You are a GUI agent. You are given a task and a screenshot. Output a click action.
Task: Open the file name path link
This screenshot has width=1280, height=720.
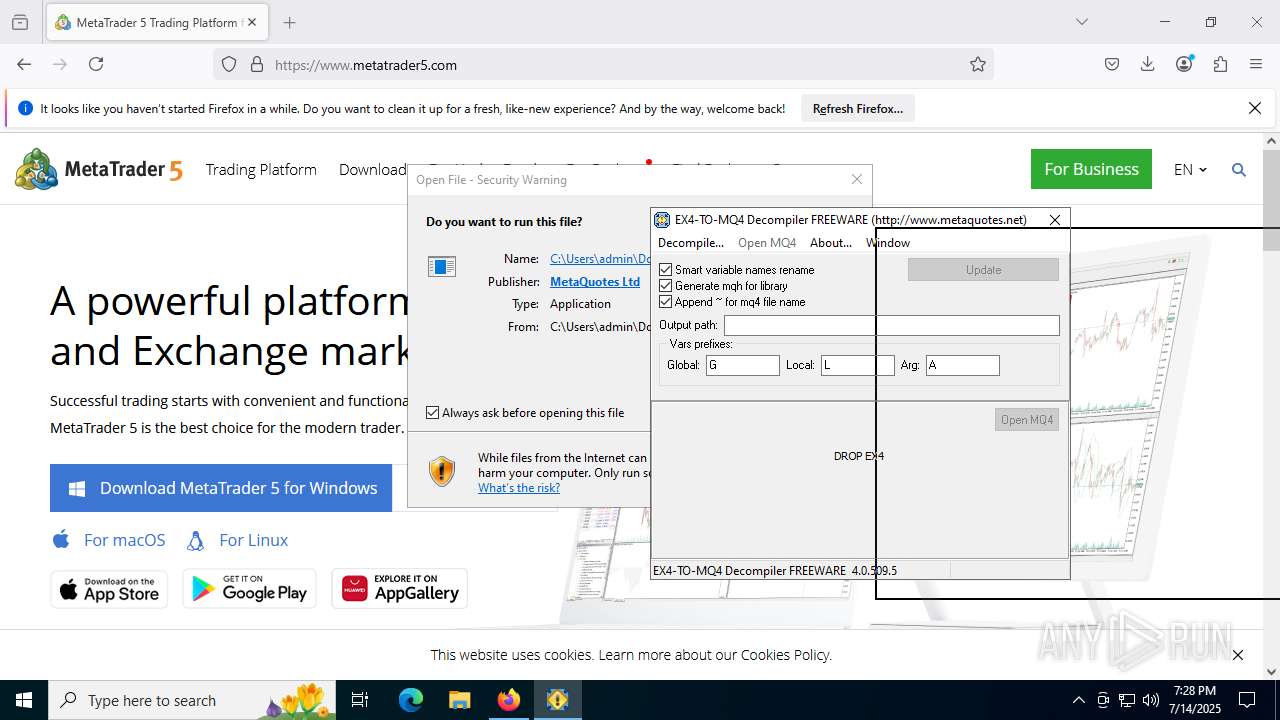point(601,259)
